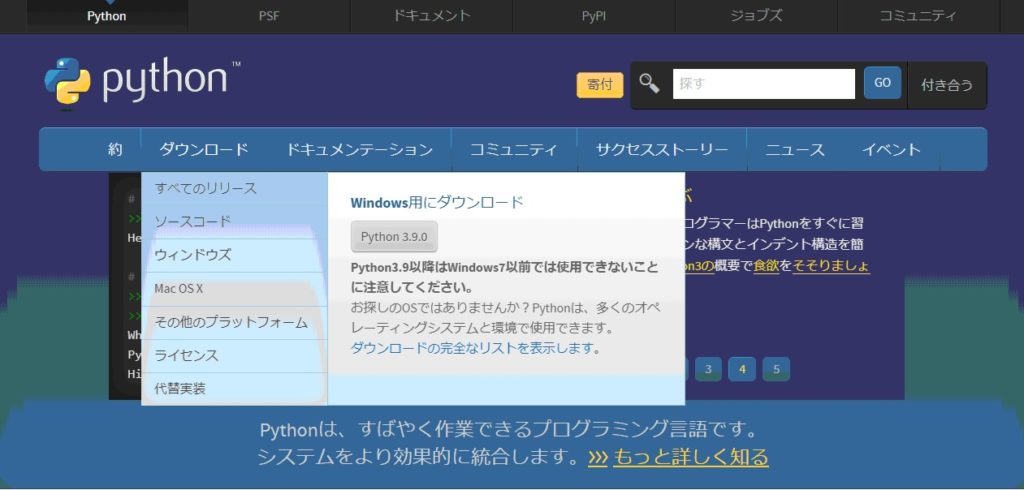
Task: Select slide 5 pagination button
Action: click(x=776, y=369)
